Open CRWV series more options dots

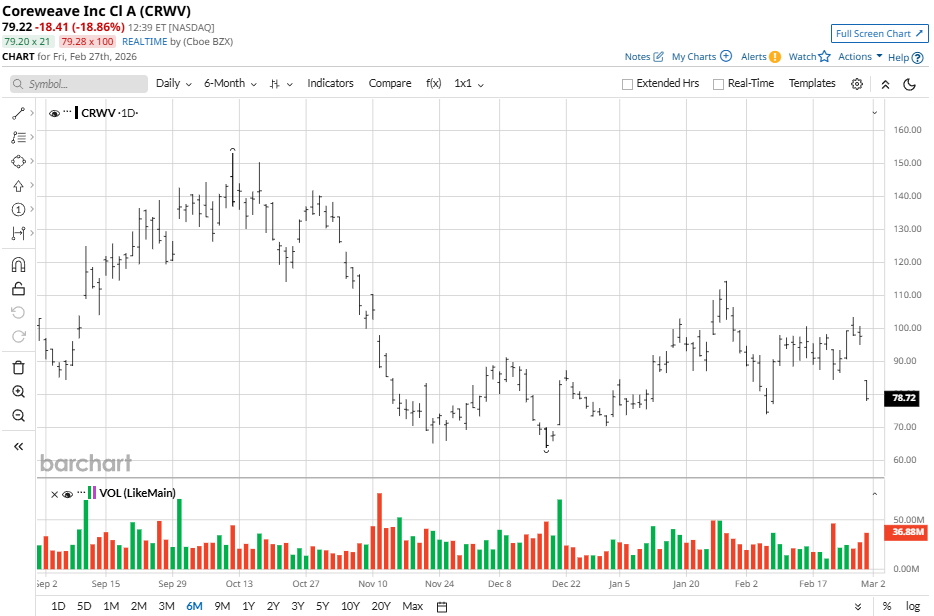click(x=67, y=112)
